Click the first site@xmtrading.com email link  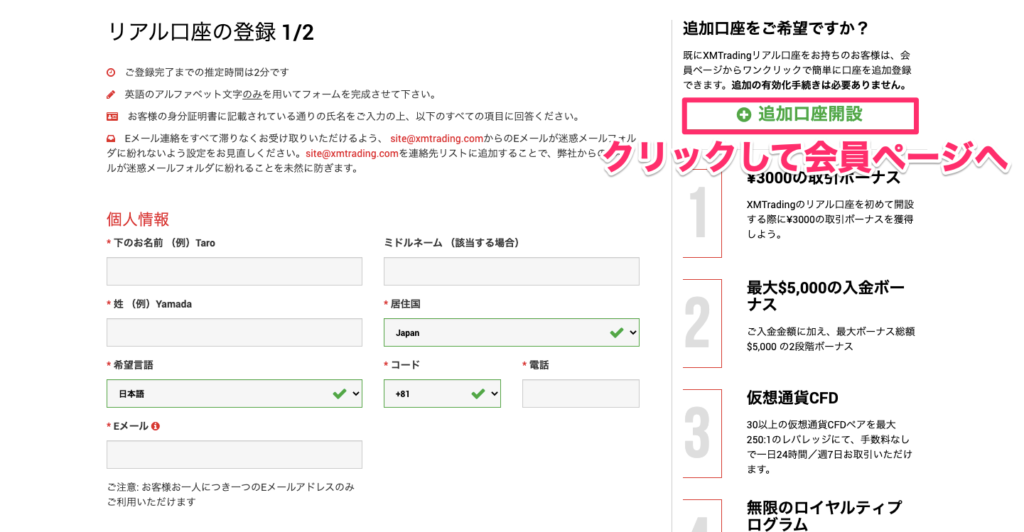[x=437, y=138]
